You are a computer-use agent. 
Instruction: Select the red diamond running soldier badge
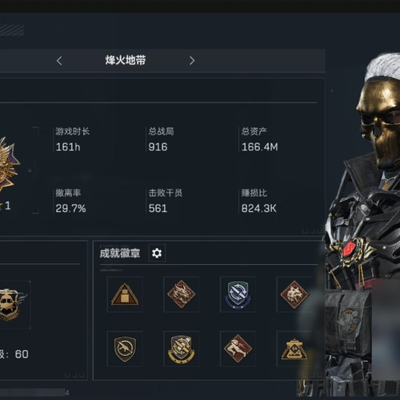[238, 349]
